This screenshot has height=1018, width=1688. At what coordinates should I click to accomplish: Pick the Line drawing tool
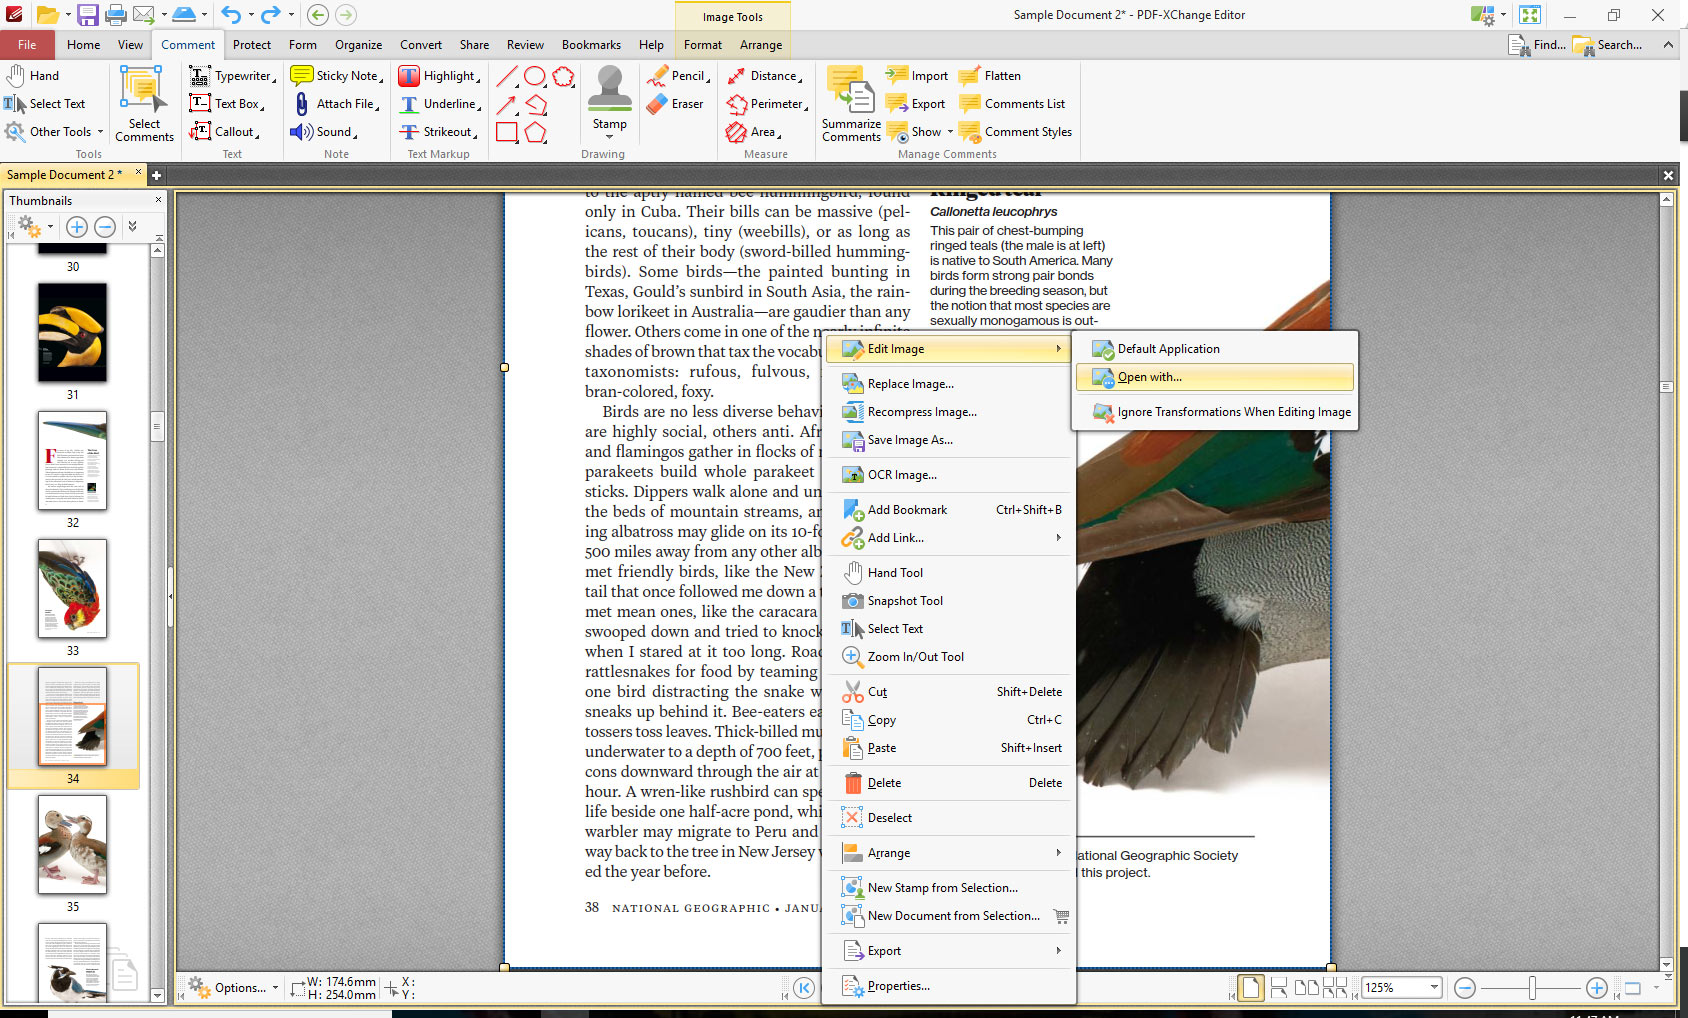point(507,76)
